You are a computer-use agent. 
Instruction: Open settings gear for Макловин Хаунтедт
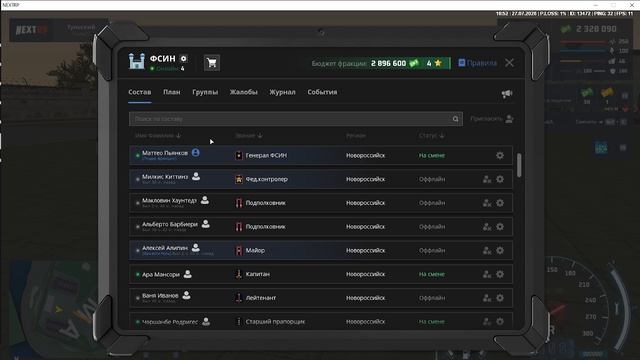pos(500,203)
